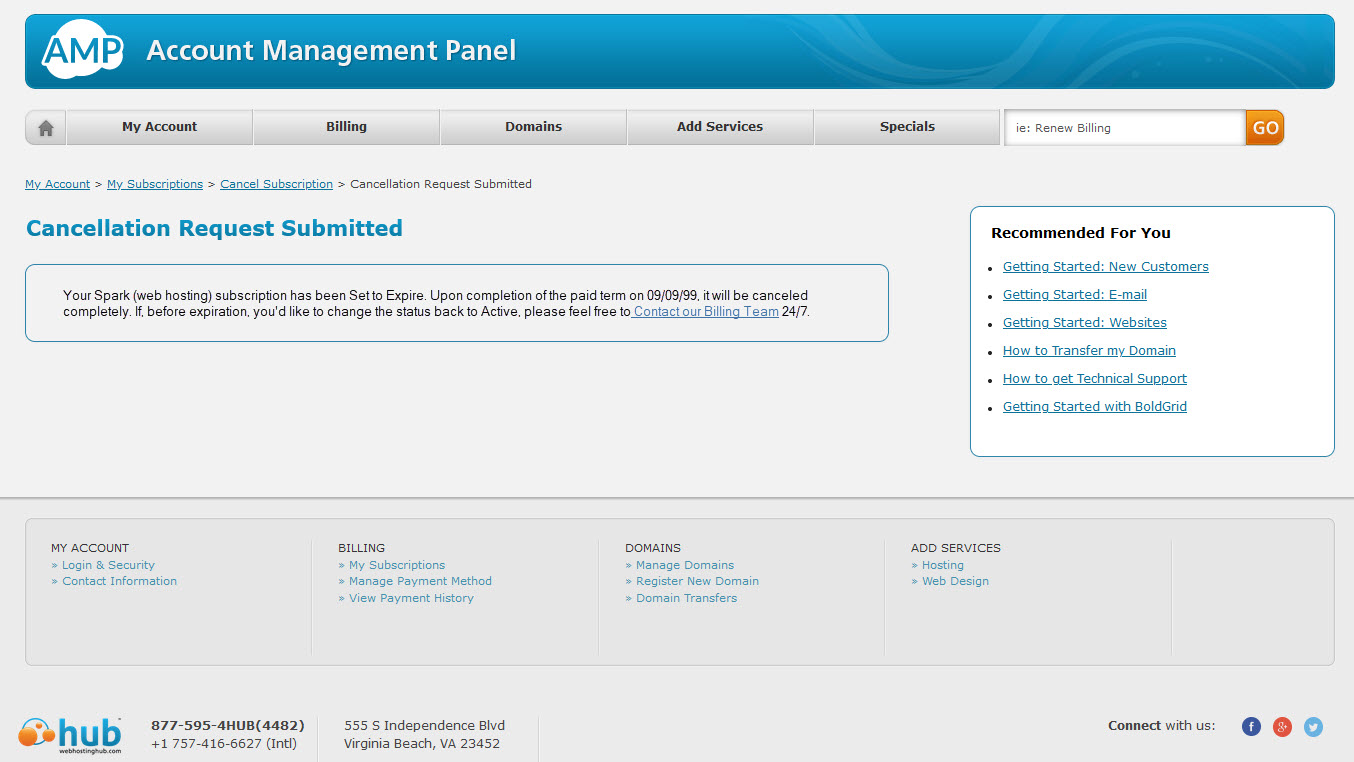The width and height of the screenshot is (1354, 762).
Task: Open Getting Started: New Customers guide
Action: click(x=1105, y=267)
